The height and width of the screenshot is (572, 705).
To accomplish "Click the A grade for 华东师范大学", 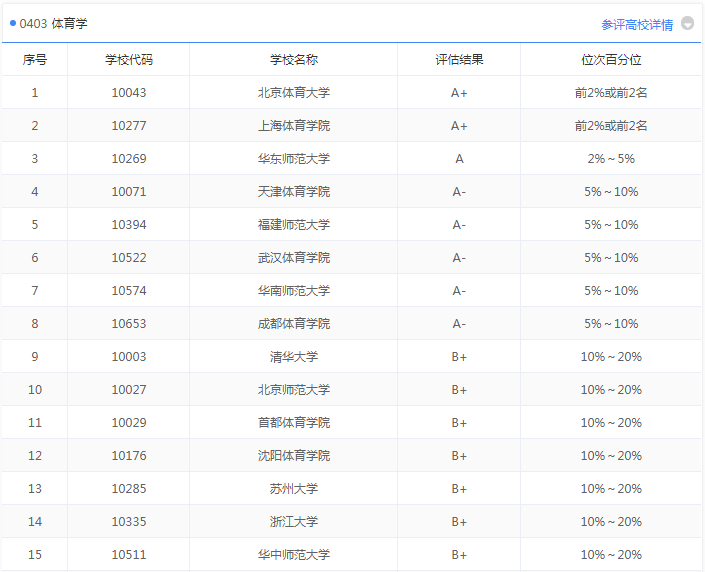I will click(x=459, y=159).
